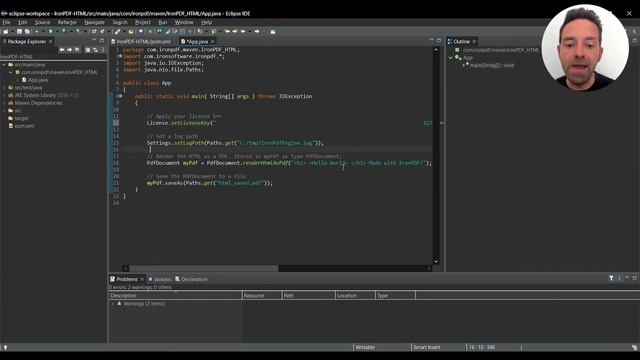Click the Save All toolbar icon

point(27,31)
